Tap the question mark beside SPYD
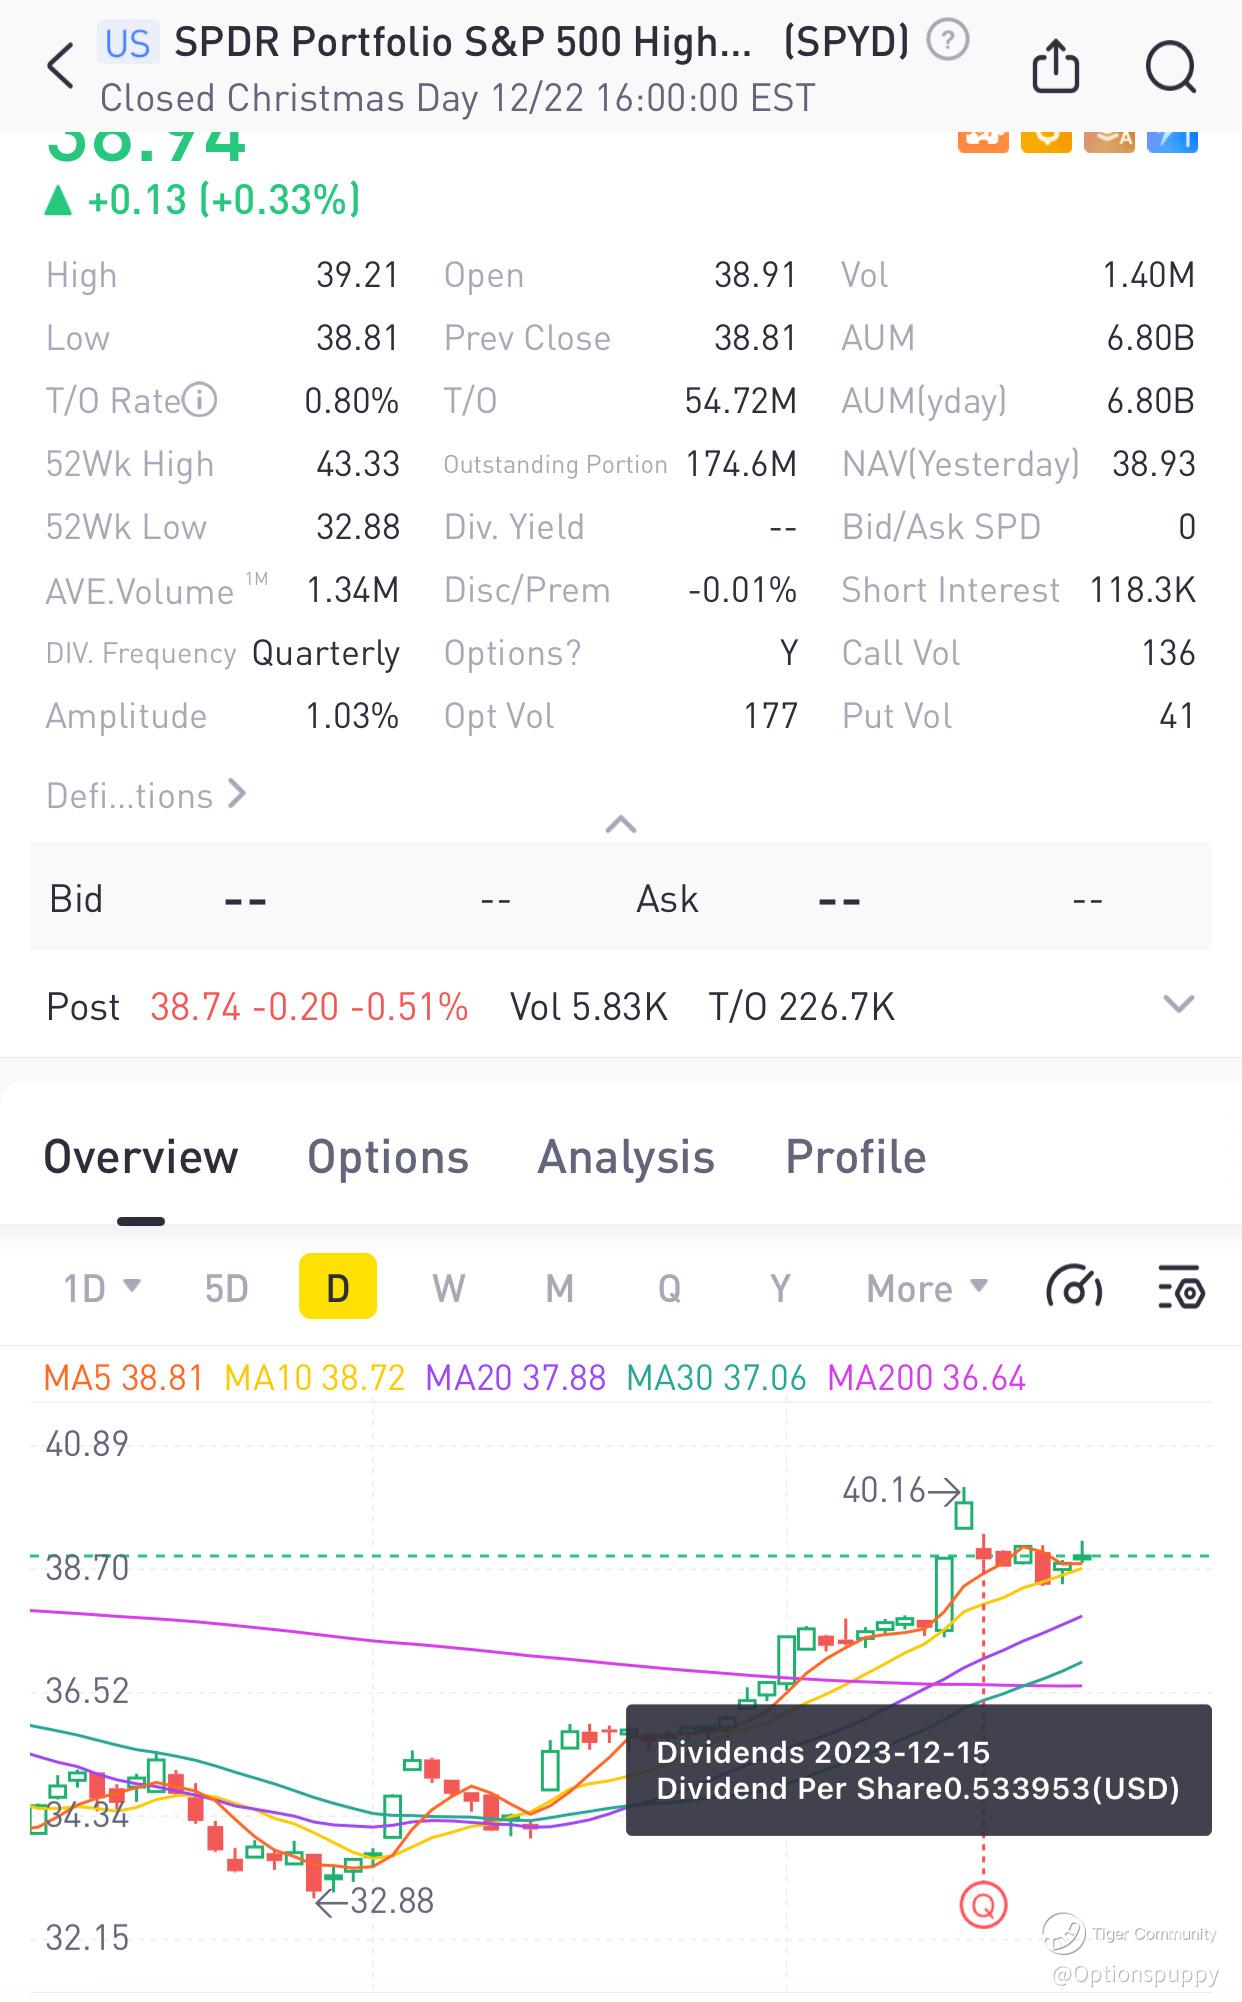This screenshot has width=1242, height=2002. click(x=947, y=41)
